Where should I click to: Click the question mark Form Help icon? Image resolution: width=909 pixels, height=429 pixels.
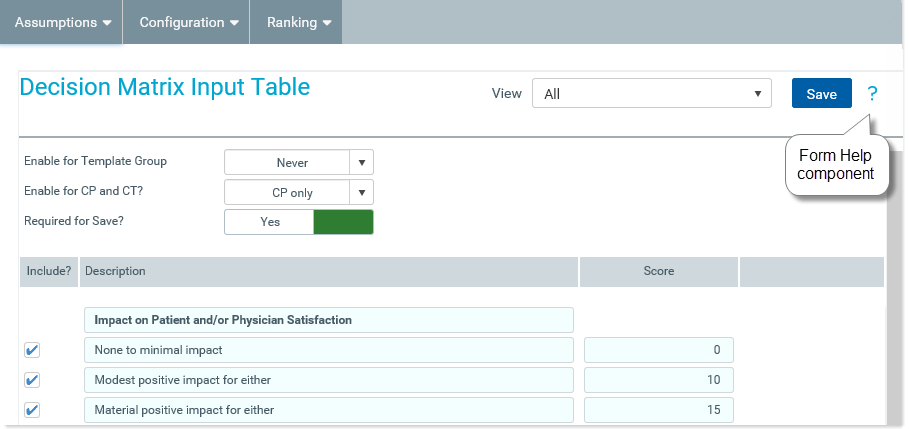pos(872,94)
